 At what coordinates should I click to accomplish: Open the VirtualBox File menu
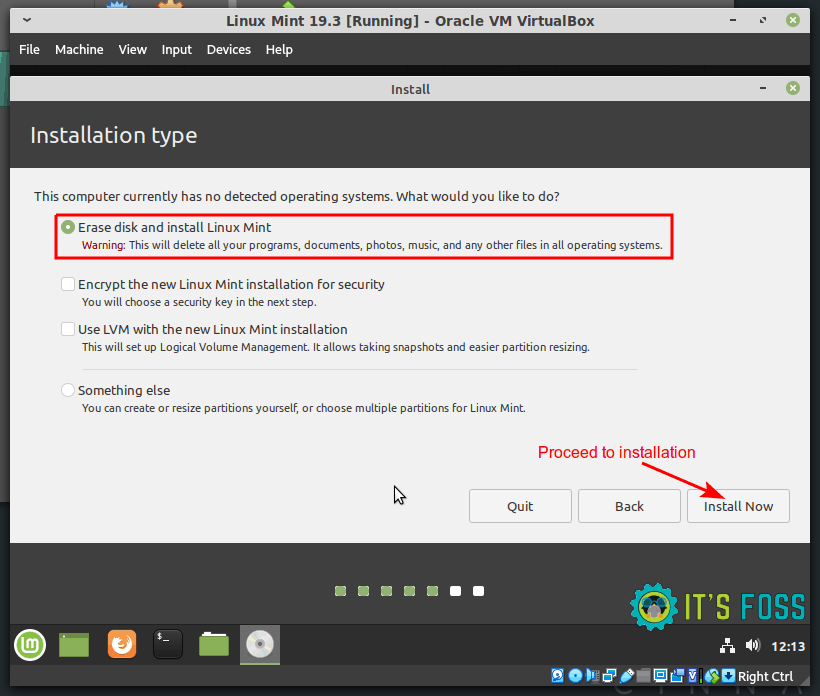[29, 49]
